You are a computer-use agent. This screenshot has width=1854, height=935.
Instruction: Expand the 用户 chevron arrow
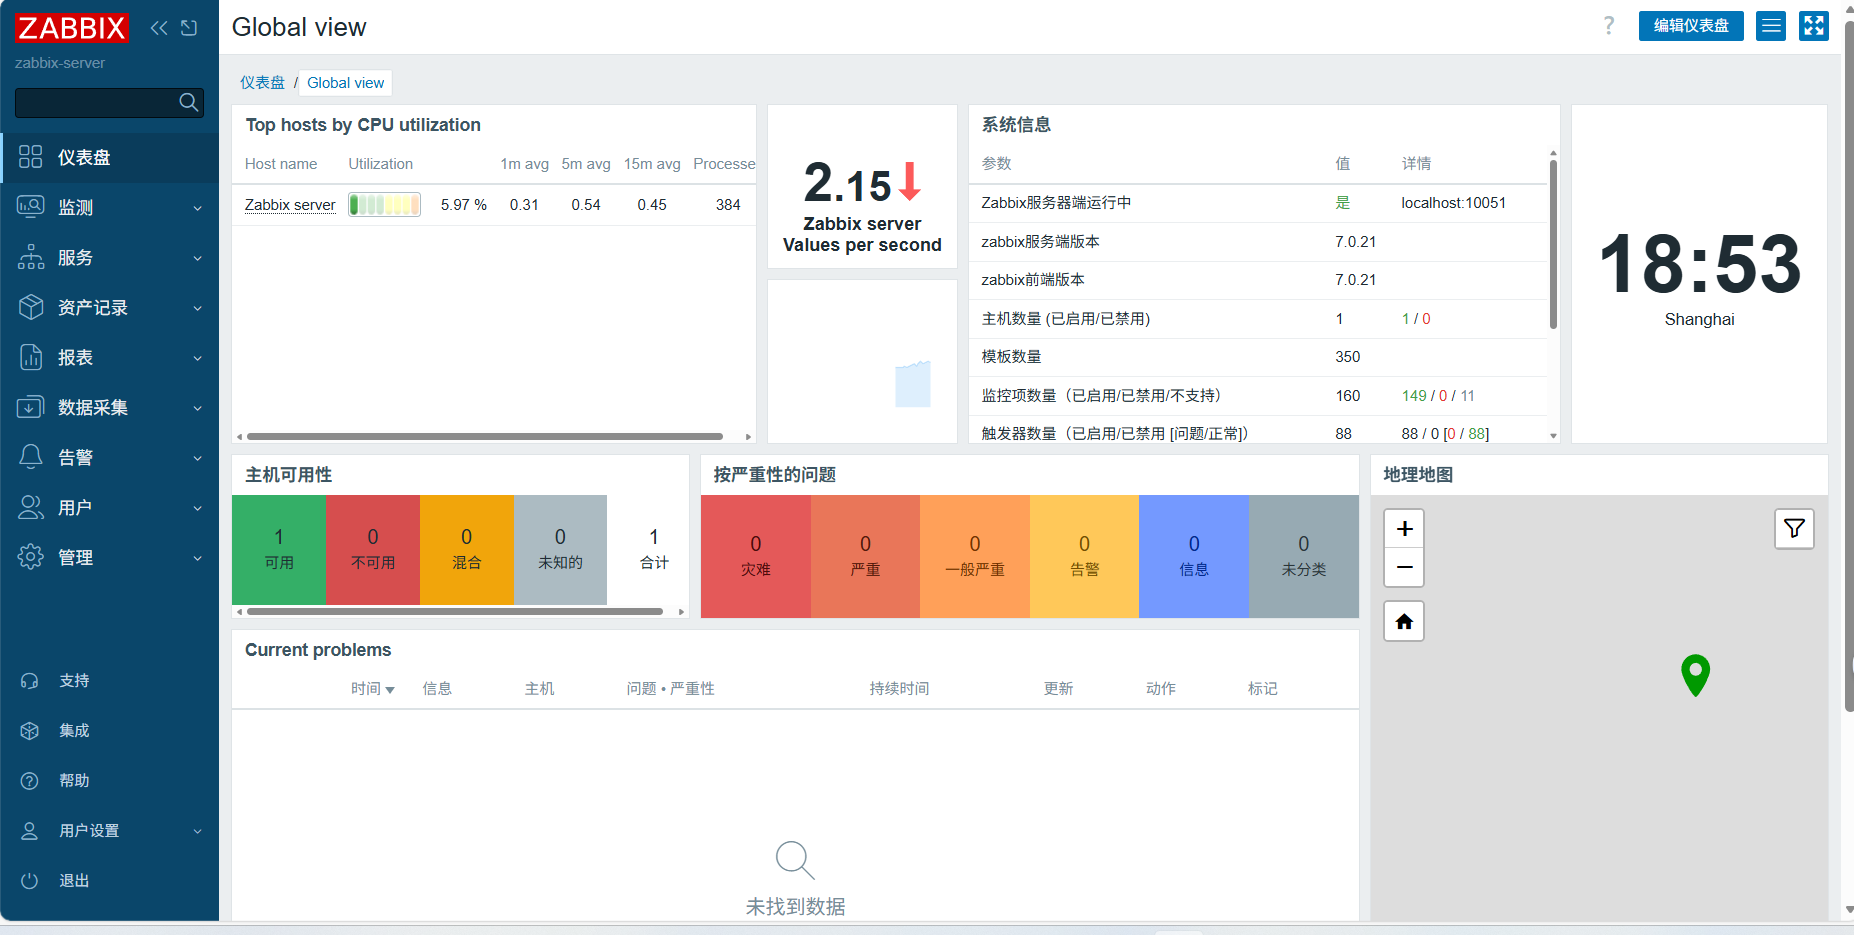197,508
